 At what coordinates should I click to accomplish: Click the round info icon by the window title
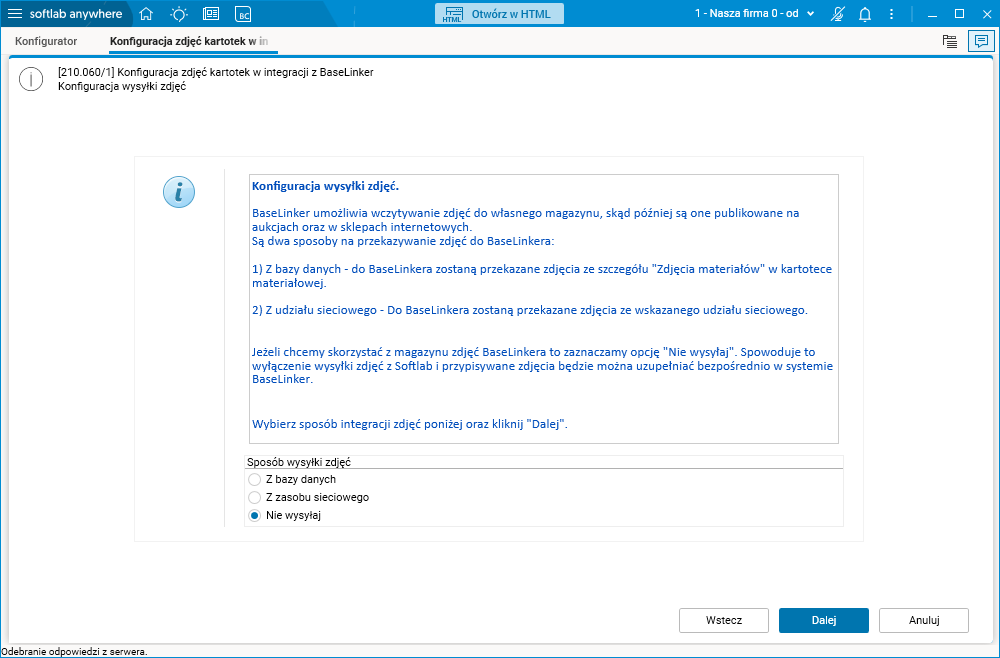(x=31, y=79)
